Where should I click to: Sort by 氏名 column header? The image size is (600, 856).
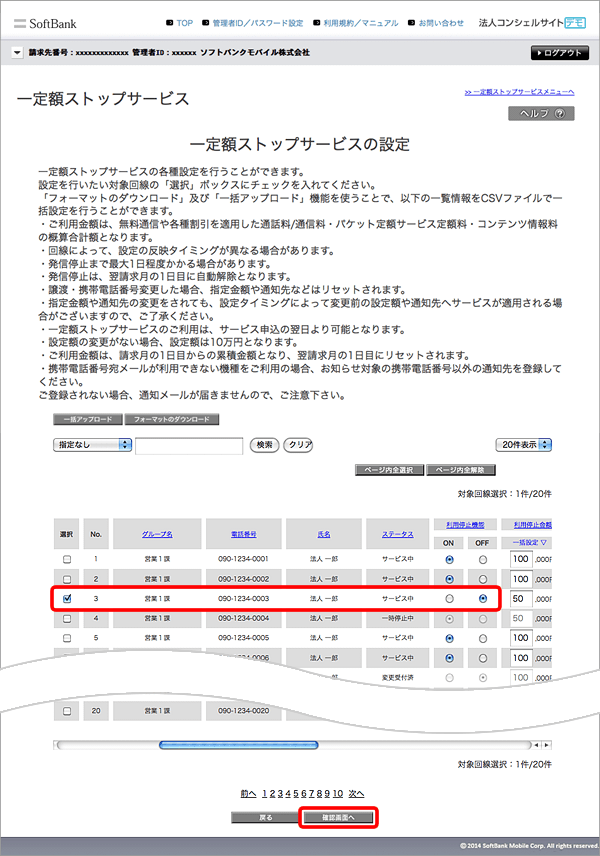324,534
